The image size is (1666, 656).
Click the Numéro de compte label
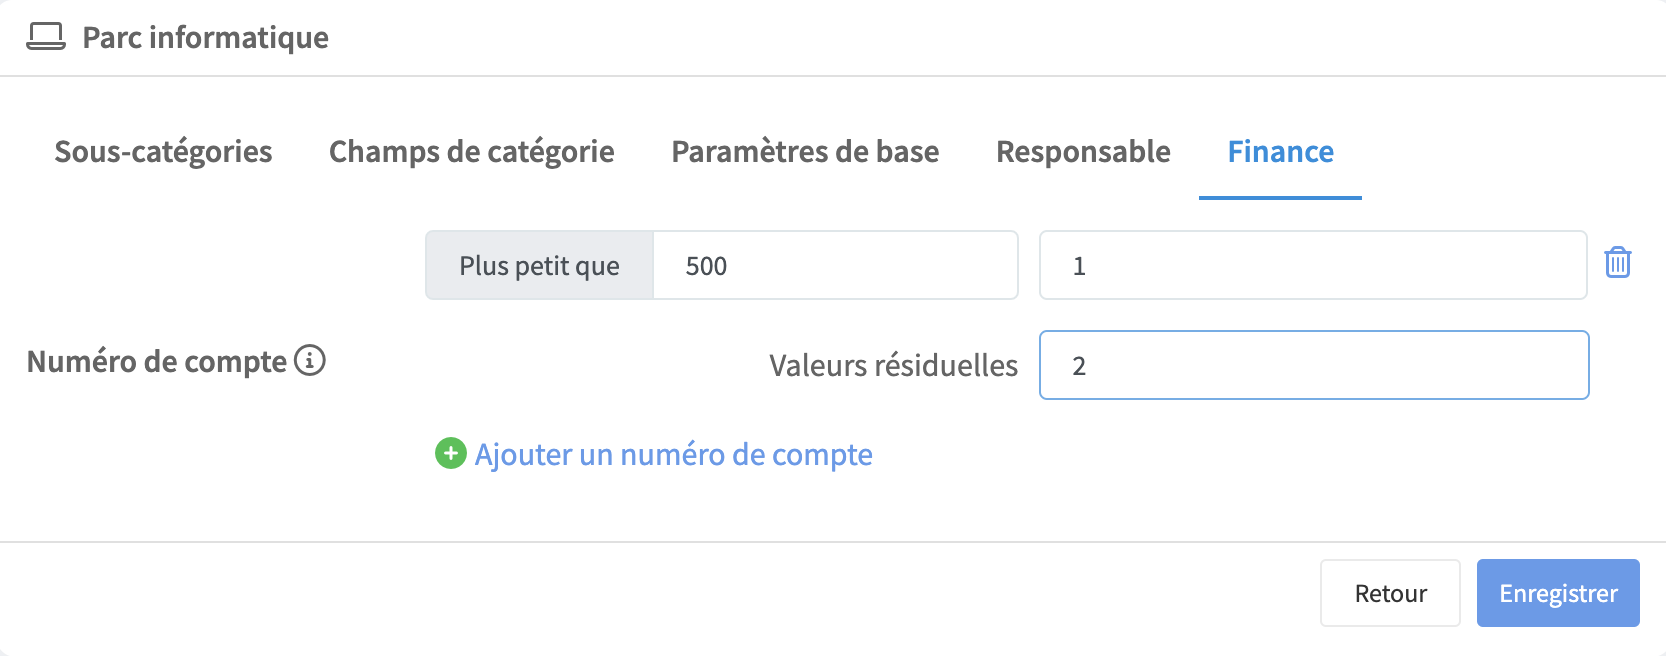tap(157, 361)
